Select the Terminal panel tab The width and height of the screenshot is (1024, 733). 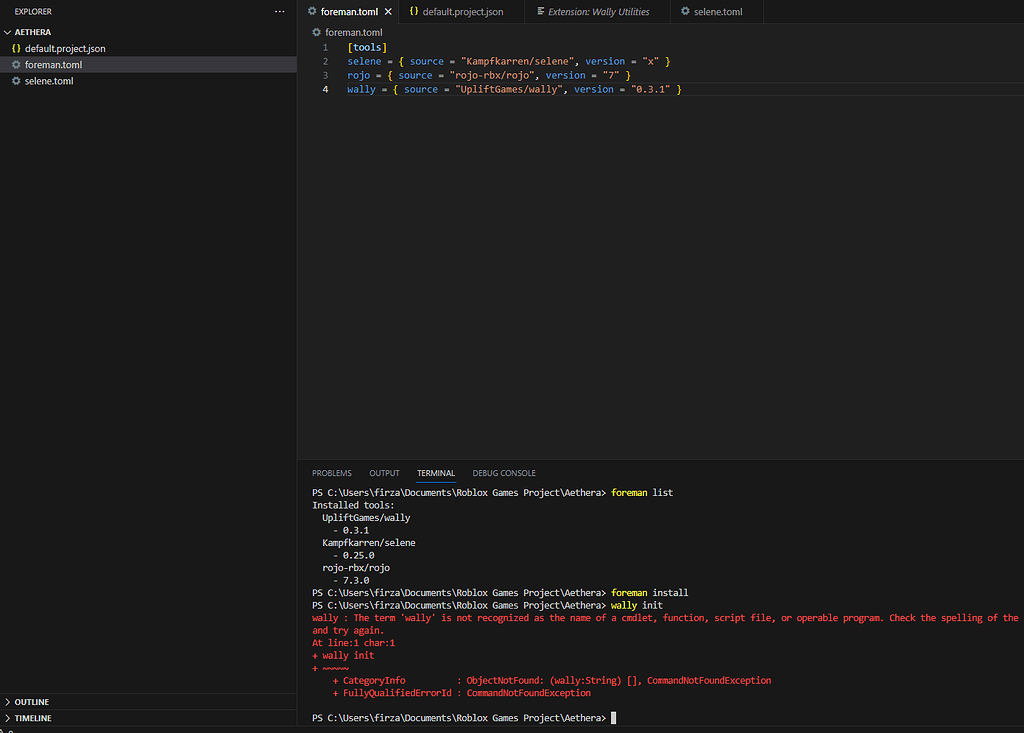435,473
